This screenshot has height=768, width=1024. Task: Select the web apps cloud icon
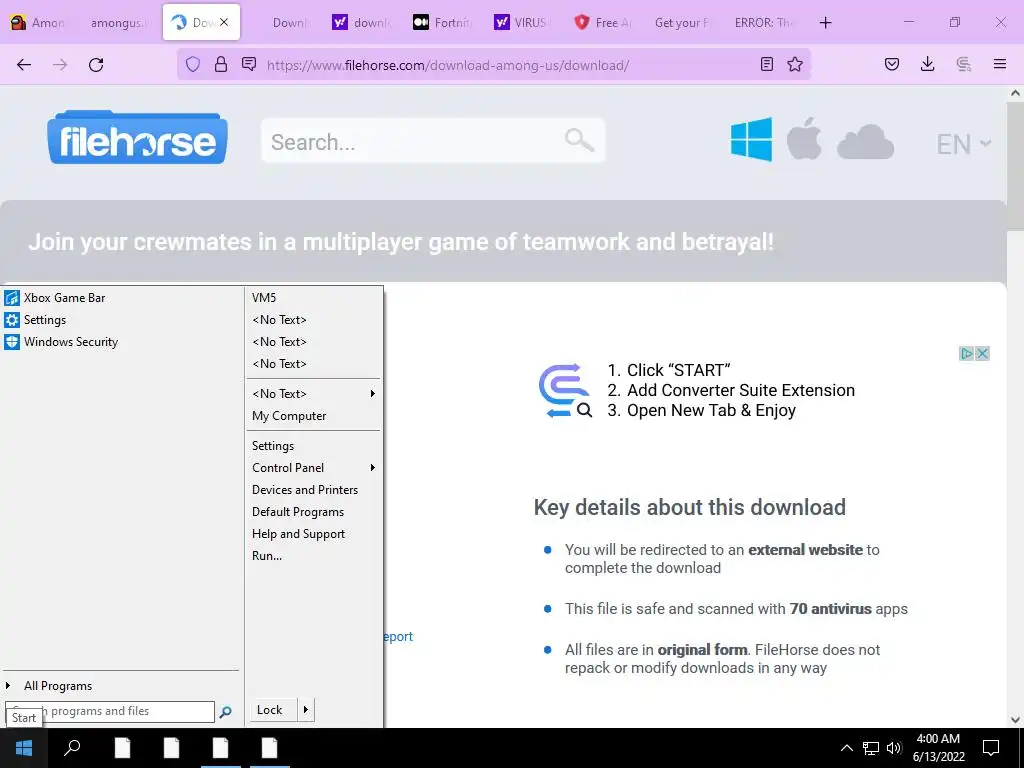(x=865, y=142)
